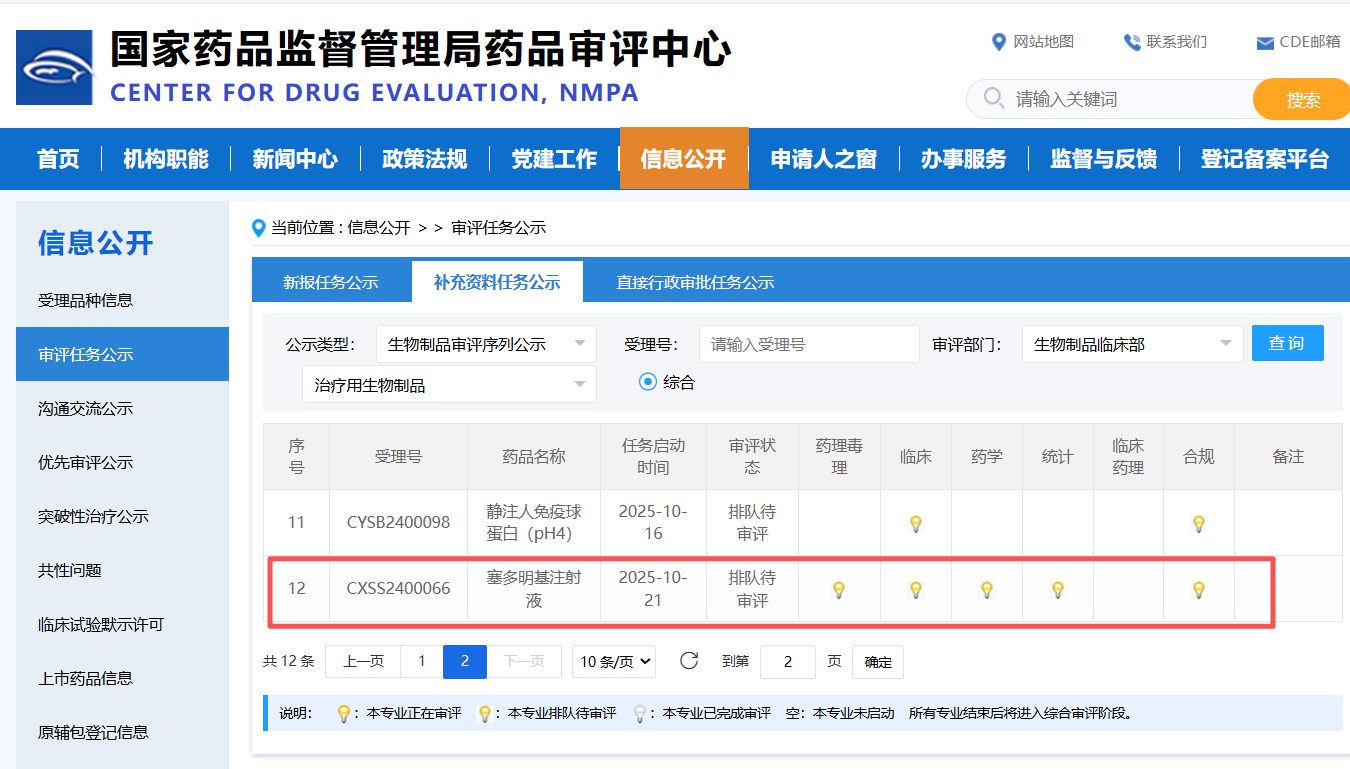Click acceptance number CXSS2400066
The width and height of the screenshot is (1350, 769).
(398, 588)
